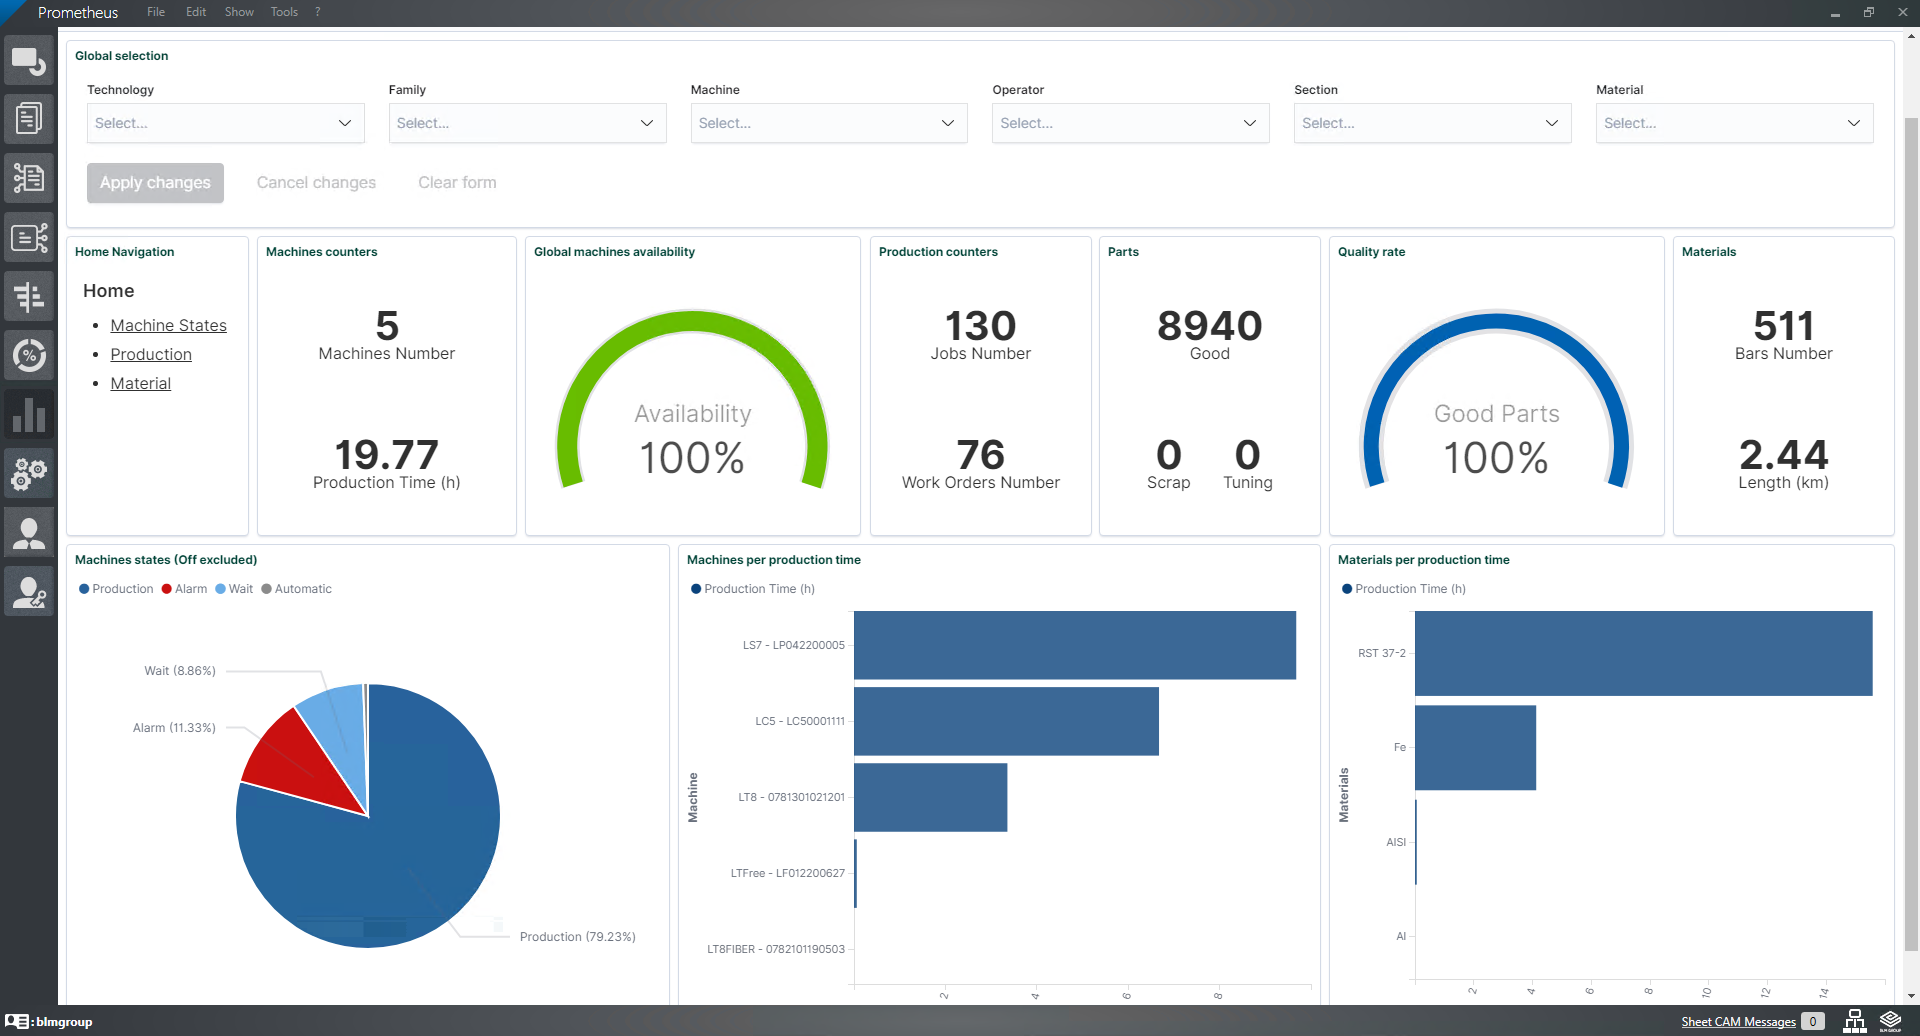Viewport: 1920px width, 1036px height.
Task: Open the stacked documents icon in sidebar
Action: coord(29,119)
